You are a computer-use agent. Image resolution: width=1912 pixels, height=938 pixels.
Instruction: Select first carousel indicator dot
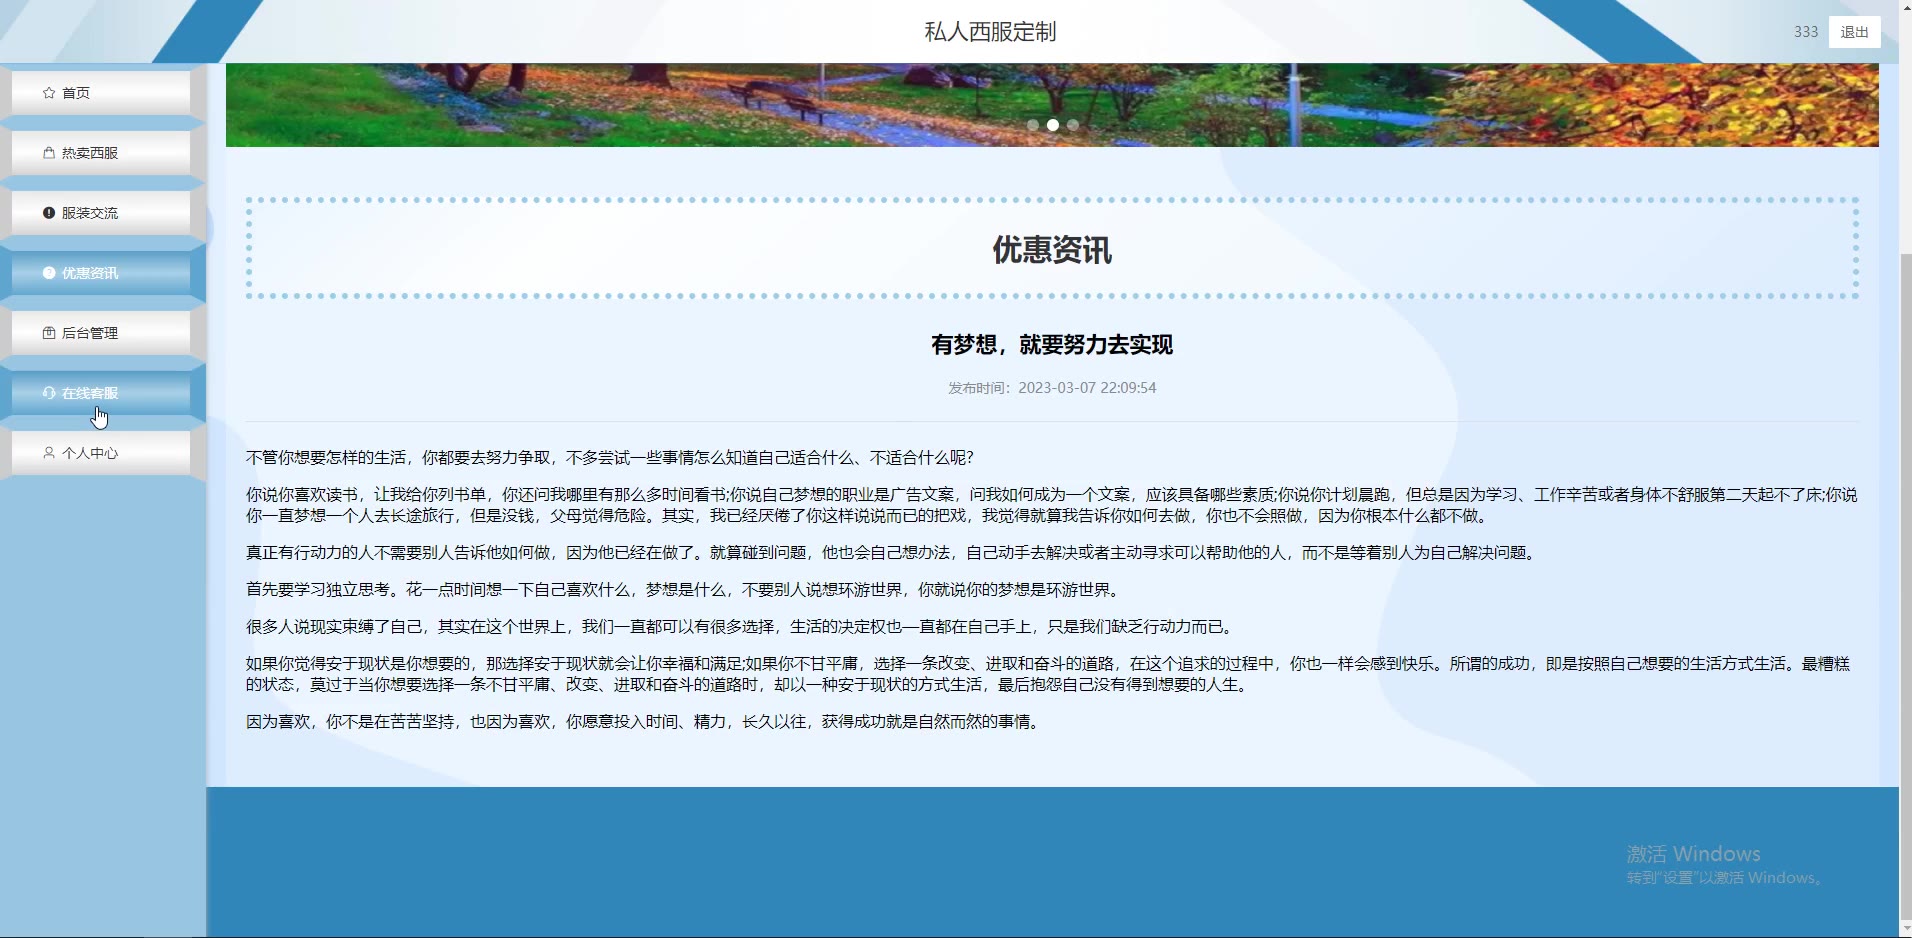tap(1033, 125)
